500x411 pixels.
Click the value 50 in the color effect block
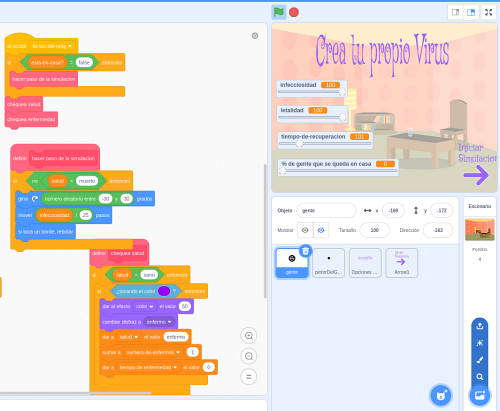tap(185, 306)
